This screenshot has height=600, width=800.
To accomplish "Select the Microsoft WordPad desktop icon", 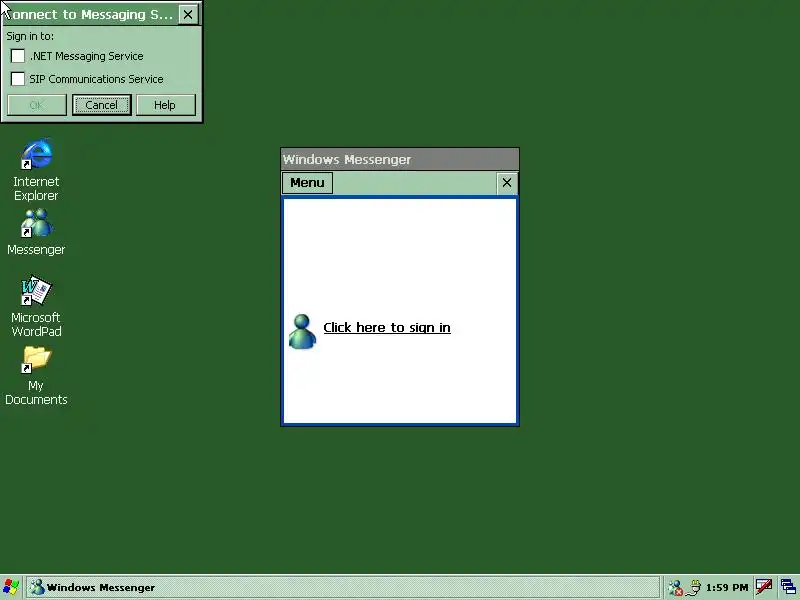I will pyautogui.click(x=36, y=291).
